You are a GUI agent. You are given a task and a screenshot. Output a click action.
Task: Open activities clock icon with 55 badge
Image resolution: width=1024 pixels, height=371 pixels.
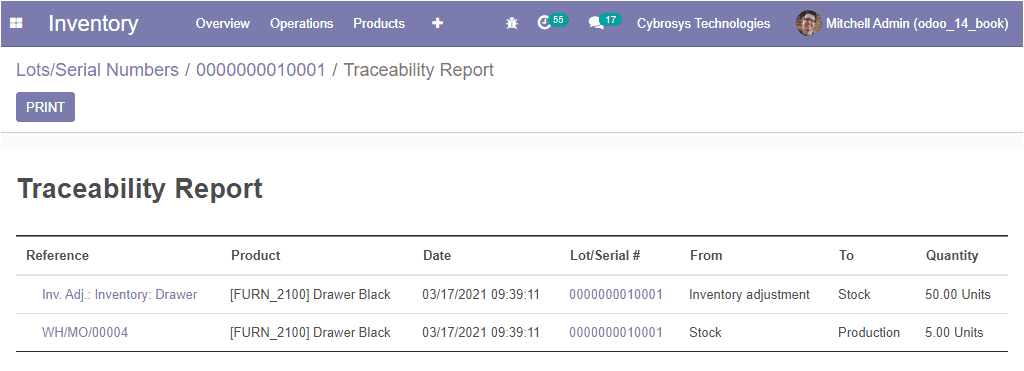[552, 22]
